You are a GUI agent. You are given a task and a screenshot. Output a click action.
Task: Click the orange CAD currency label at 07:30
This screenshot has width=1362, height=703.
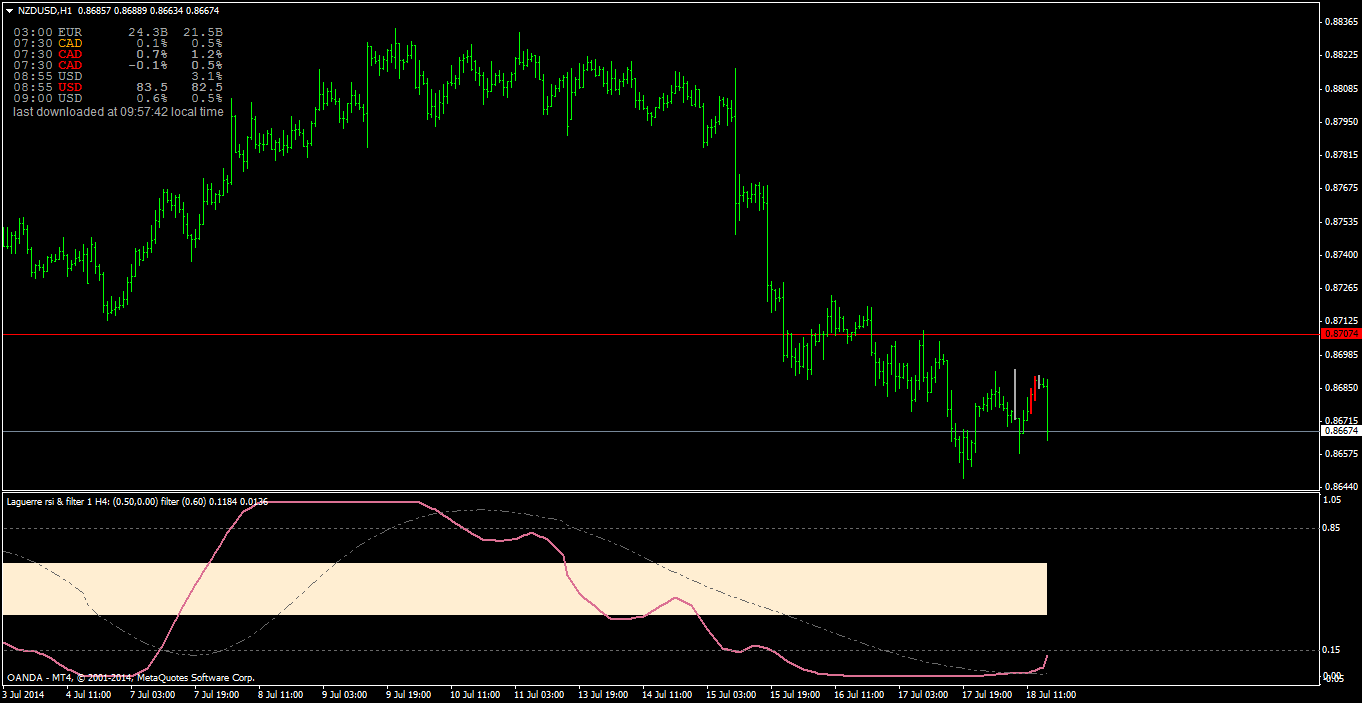coord(70,43)
